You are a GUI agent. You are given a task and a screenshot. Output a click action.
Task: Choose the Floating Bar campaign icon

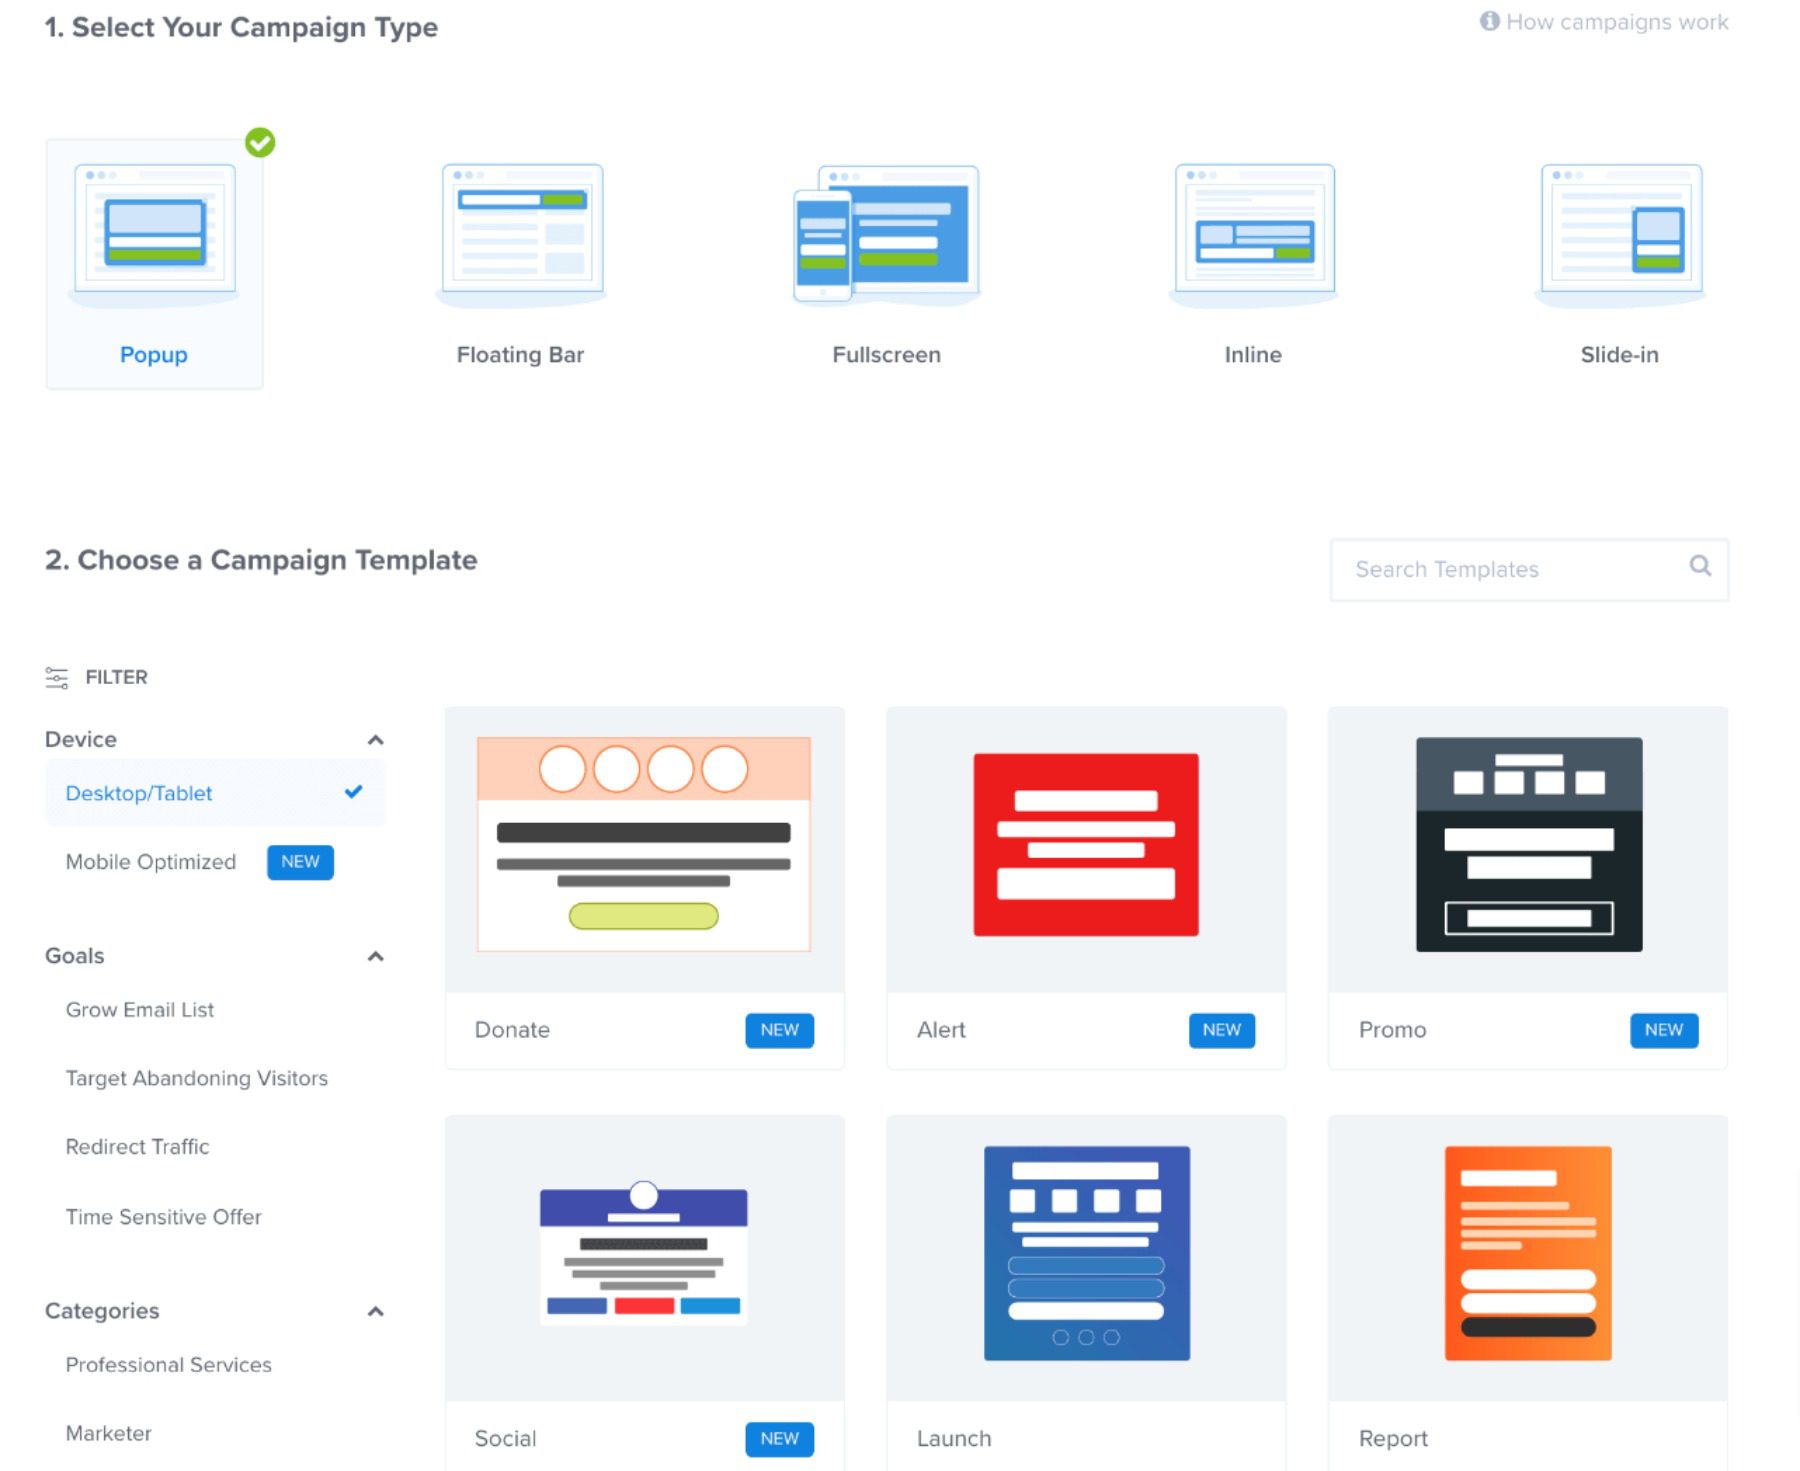coord(521,234)
